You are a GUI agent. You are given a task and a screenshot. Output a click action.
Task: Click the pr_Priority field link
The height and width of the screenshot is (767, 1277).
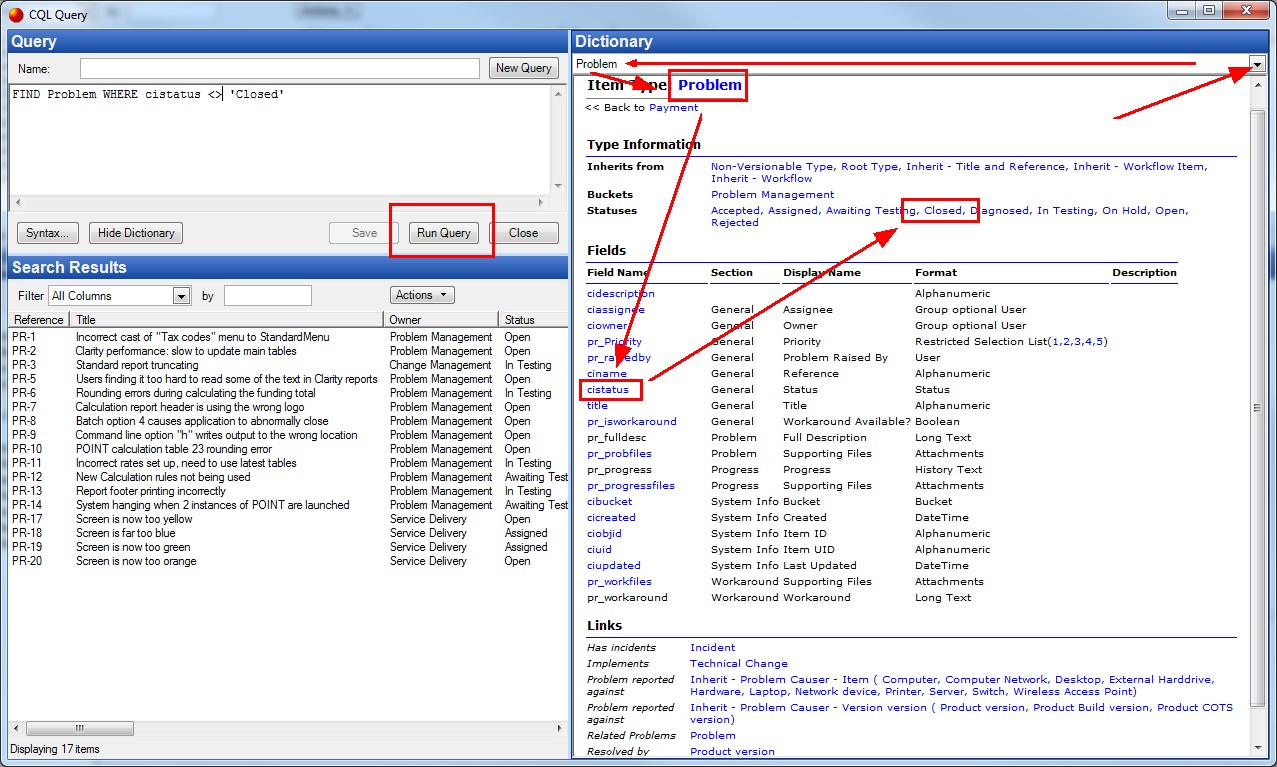614,342
